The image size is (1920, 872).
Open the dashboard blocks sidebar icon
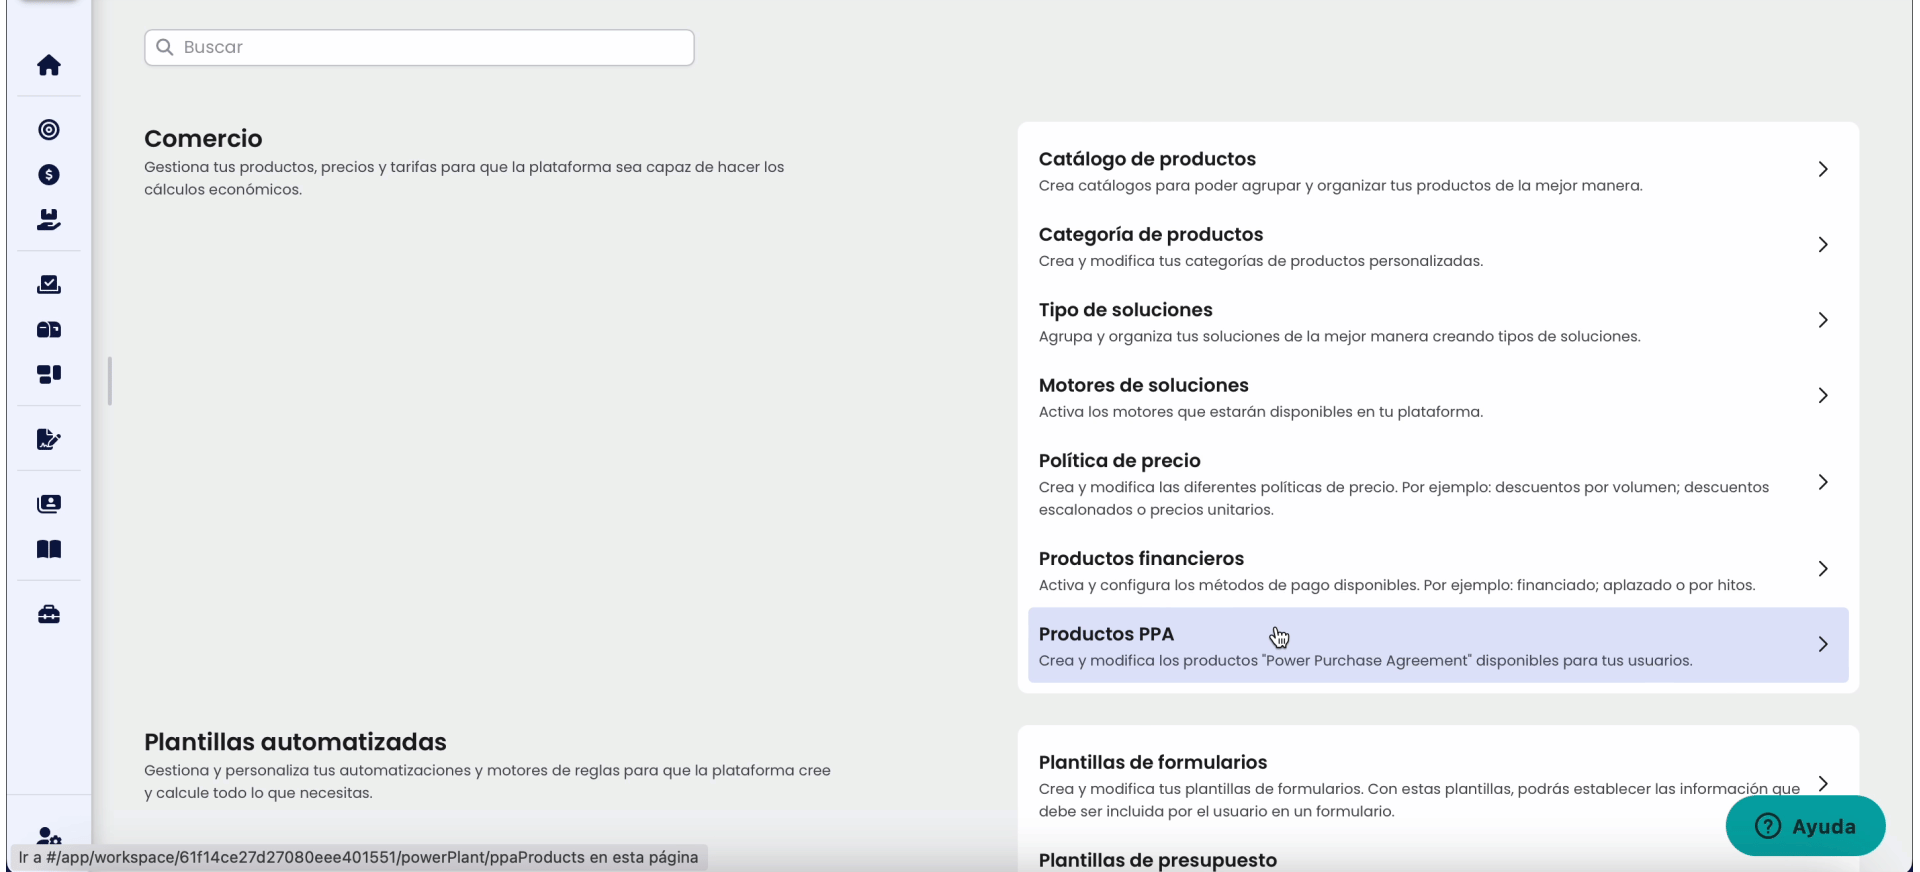[x=49, y=374]
